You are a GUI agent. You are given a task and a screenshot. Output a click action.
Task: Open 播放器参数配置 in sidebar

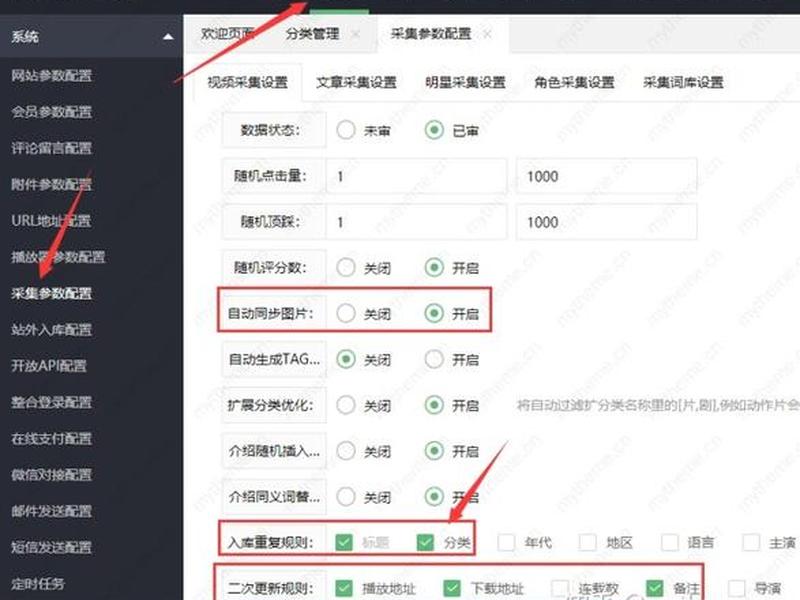58,257
